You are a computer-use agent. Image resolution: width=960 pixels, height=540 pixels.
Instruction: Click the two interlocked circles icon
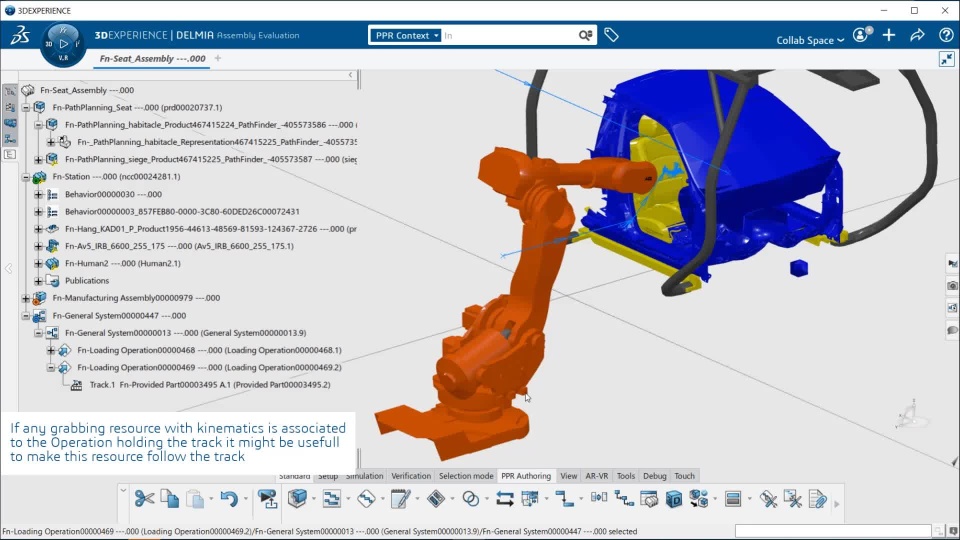click(x=470, y=499)
